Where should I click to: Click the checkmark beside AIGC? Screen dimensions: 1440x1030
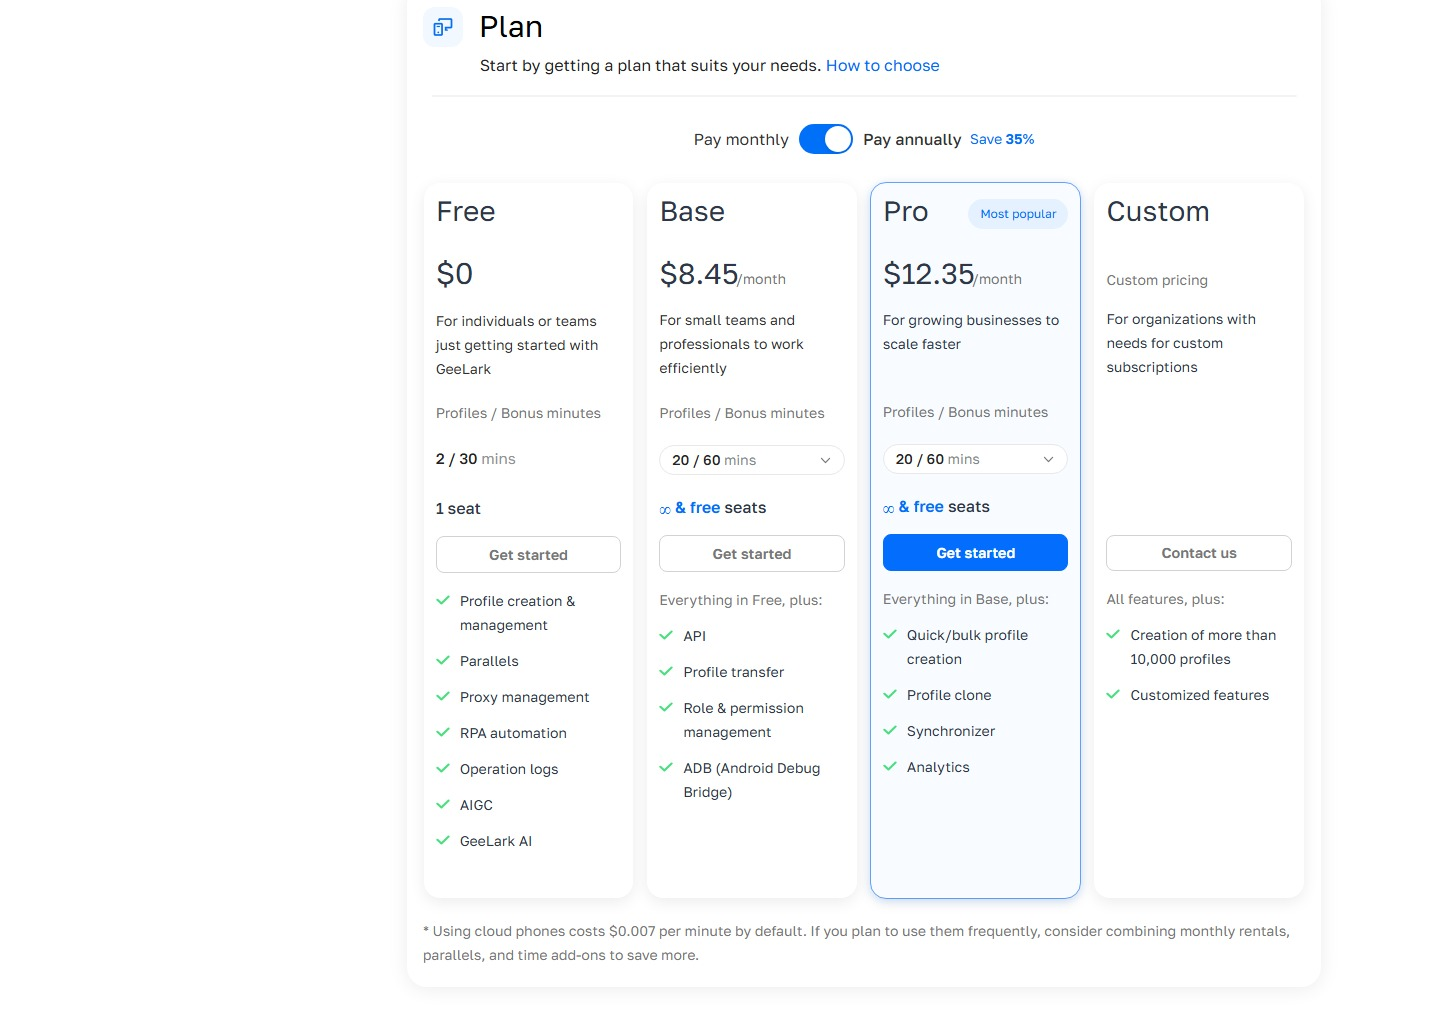[x=443, y=804]
